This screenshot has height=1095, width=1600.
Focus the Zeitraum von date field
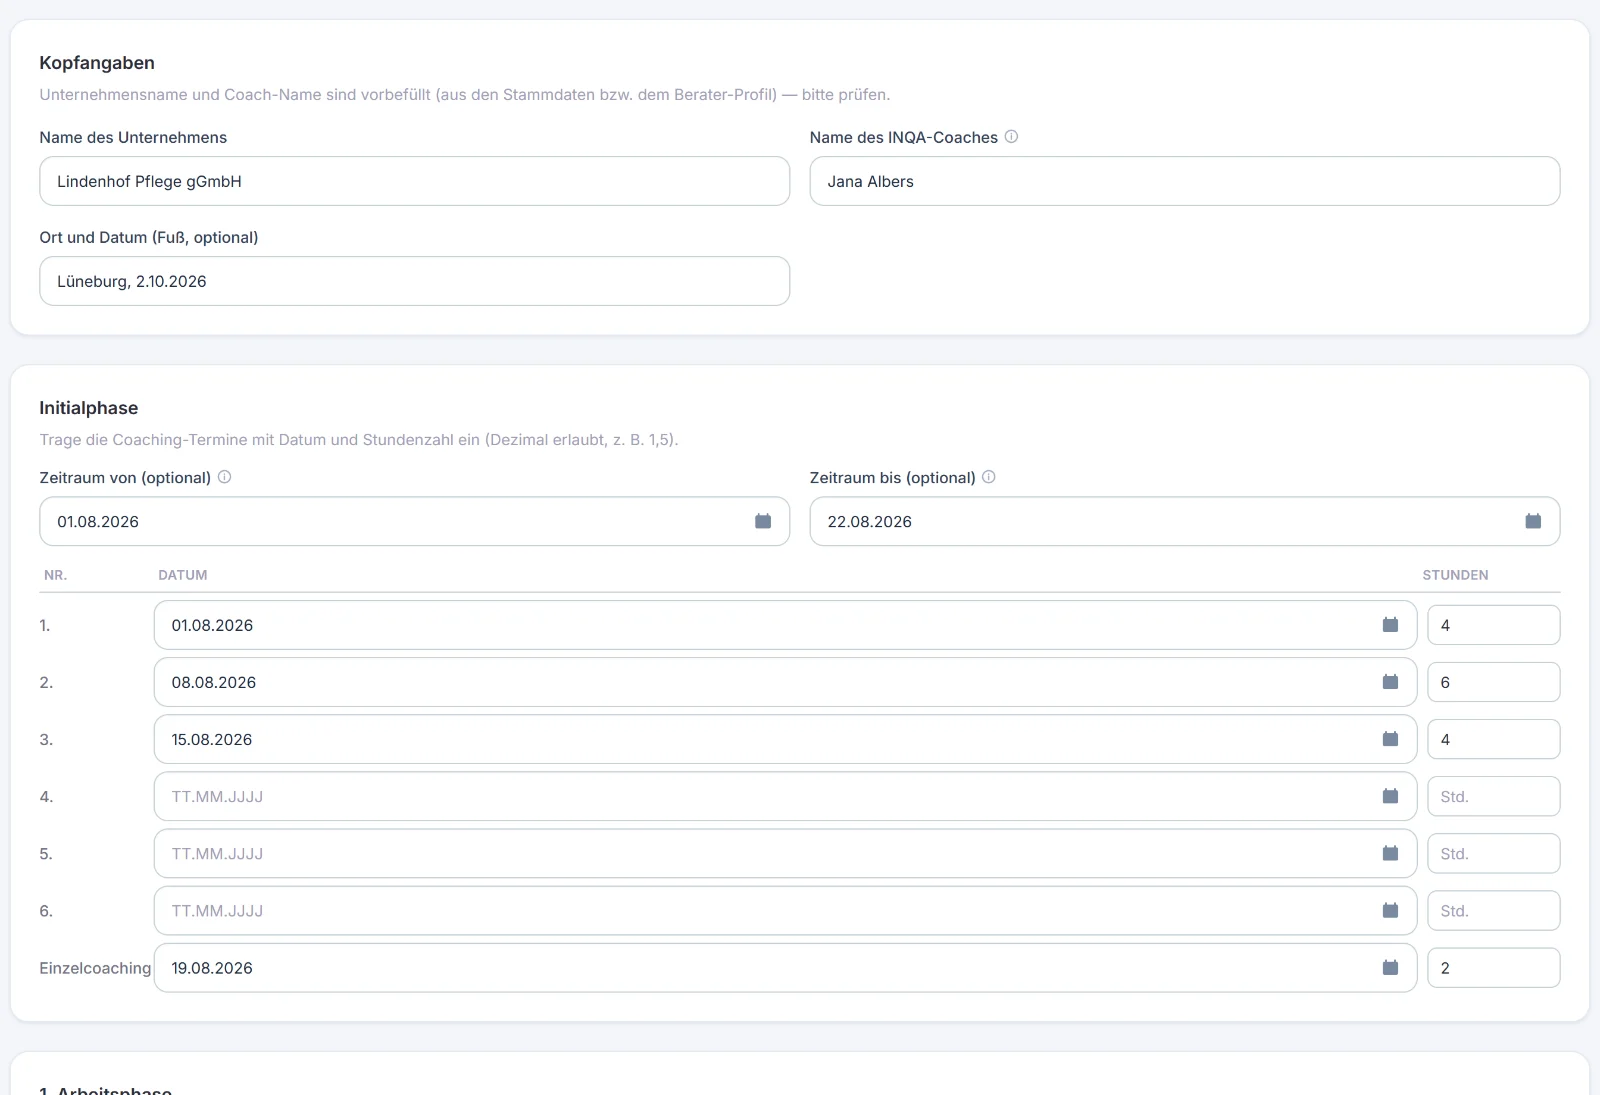pos(414,521)
